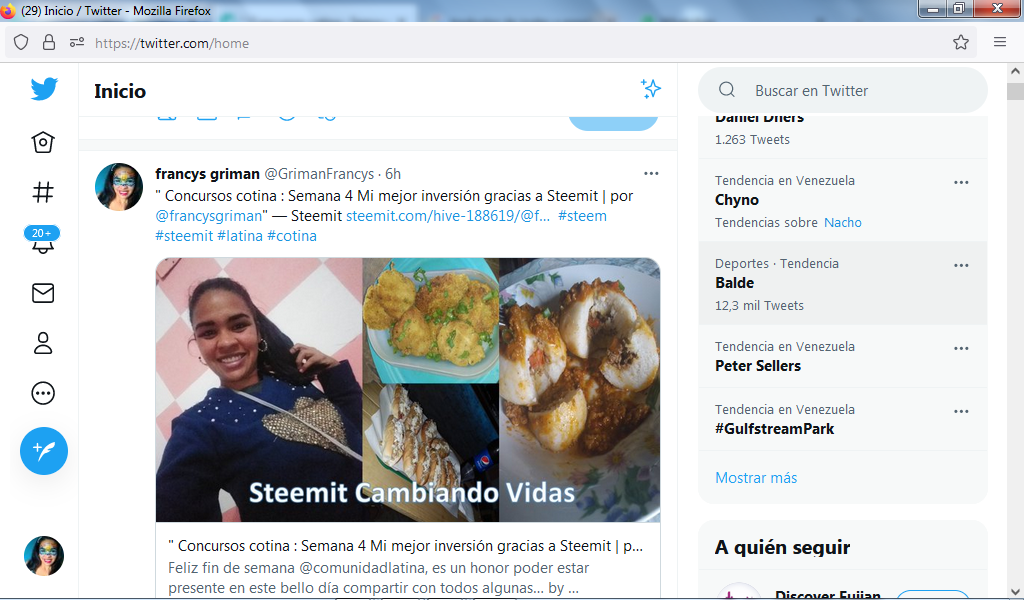The height and width of the screenshot is (600, 1024).
Task: Select the #GulfstreamPark trend
Action: click(x=775, y=429)
